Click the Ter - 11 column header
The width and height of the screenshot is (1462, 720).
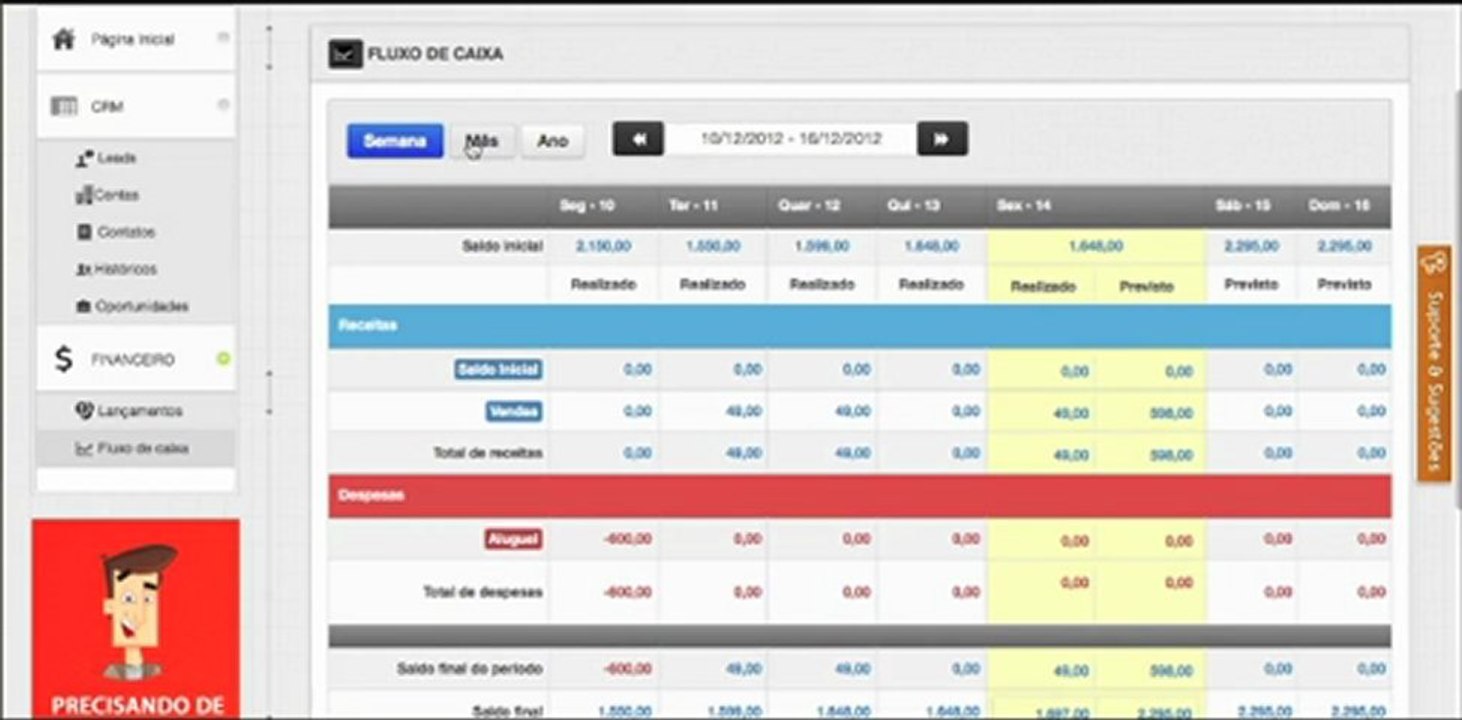coord(693,206)
